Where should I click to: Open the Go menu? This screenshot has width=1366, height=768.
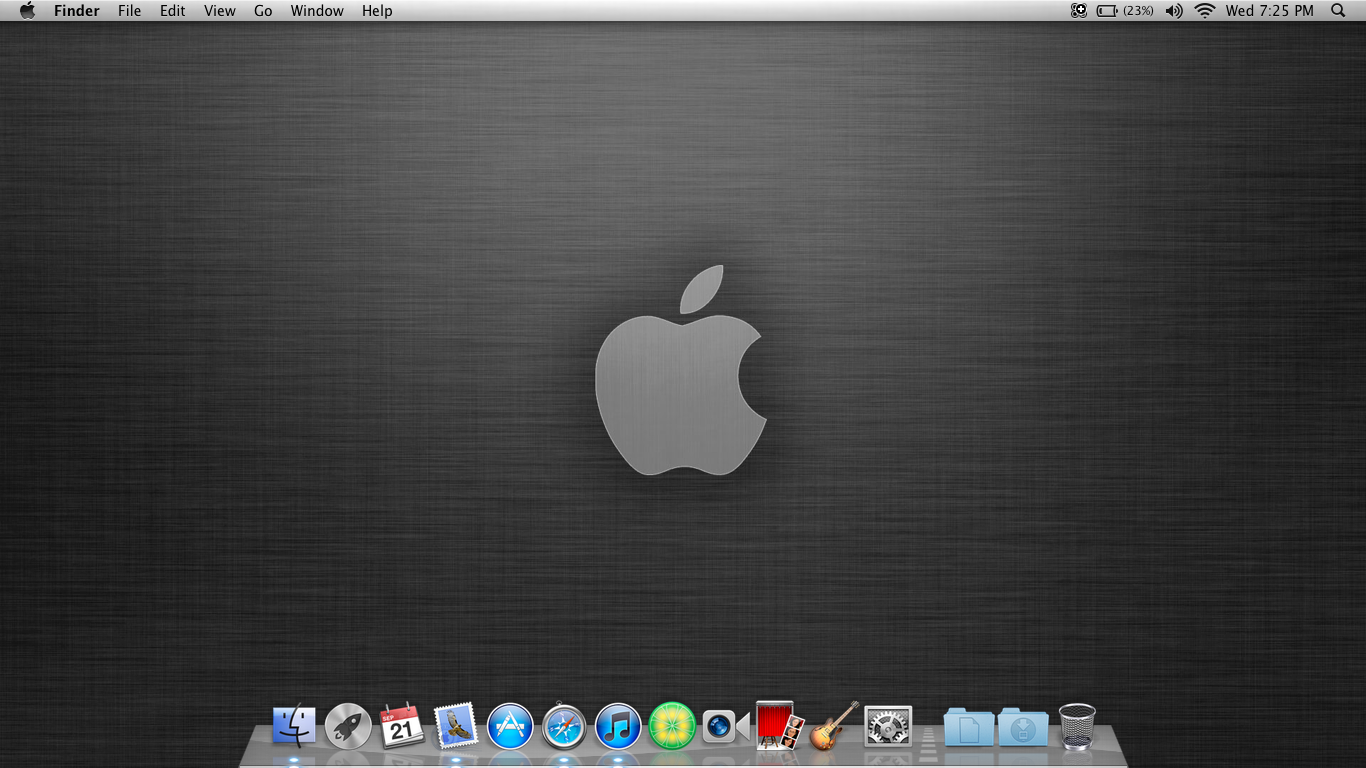pos(263,11)
